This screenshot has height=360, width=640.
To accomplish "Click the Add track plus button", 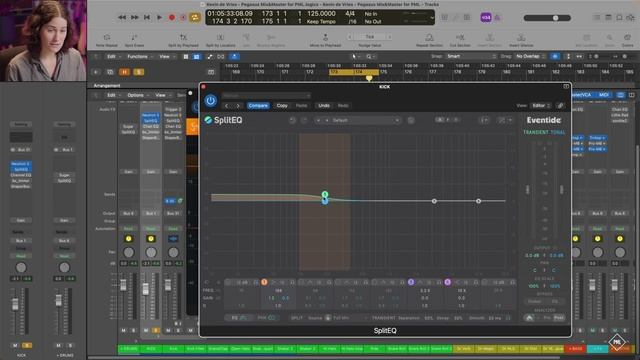I will pos(96,72).
